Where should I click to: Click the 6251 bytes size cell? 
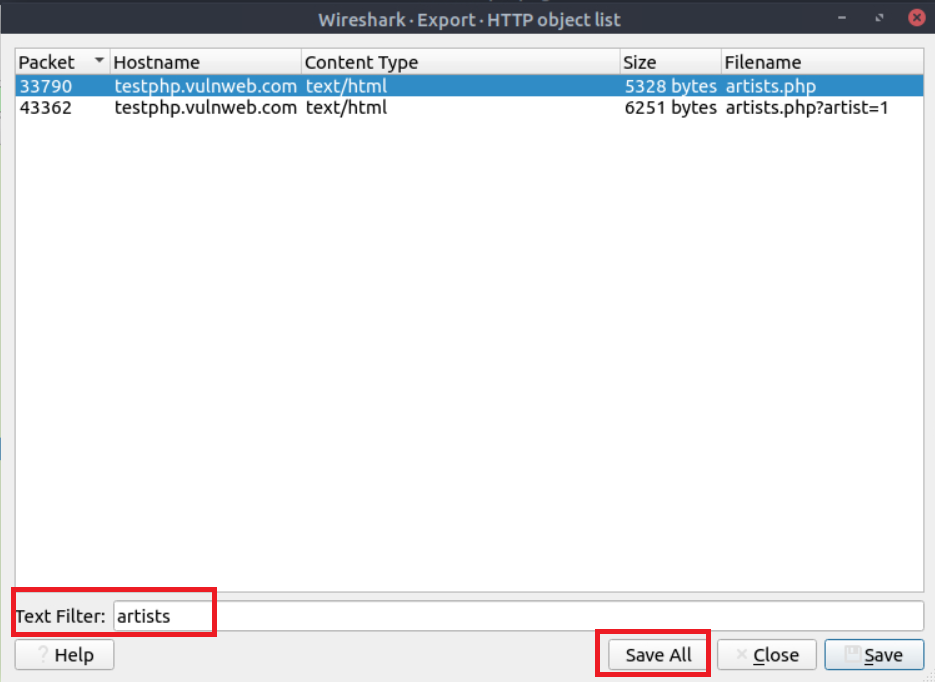coord(670,107)
